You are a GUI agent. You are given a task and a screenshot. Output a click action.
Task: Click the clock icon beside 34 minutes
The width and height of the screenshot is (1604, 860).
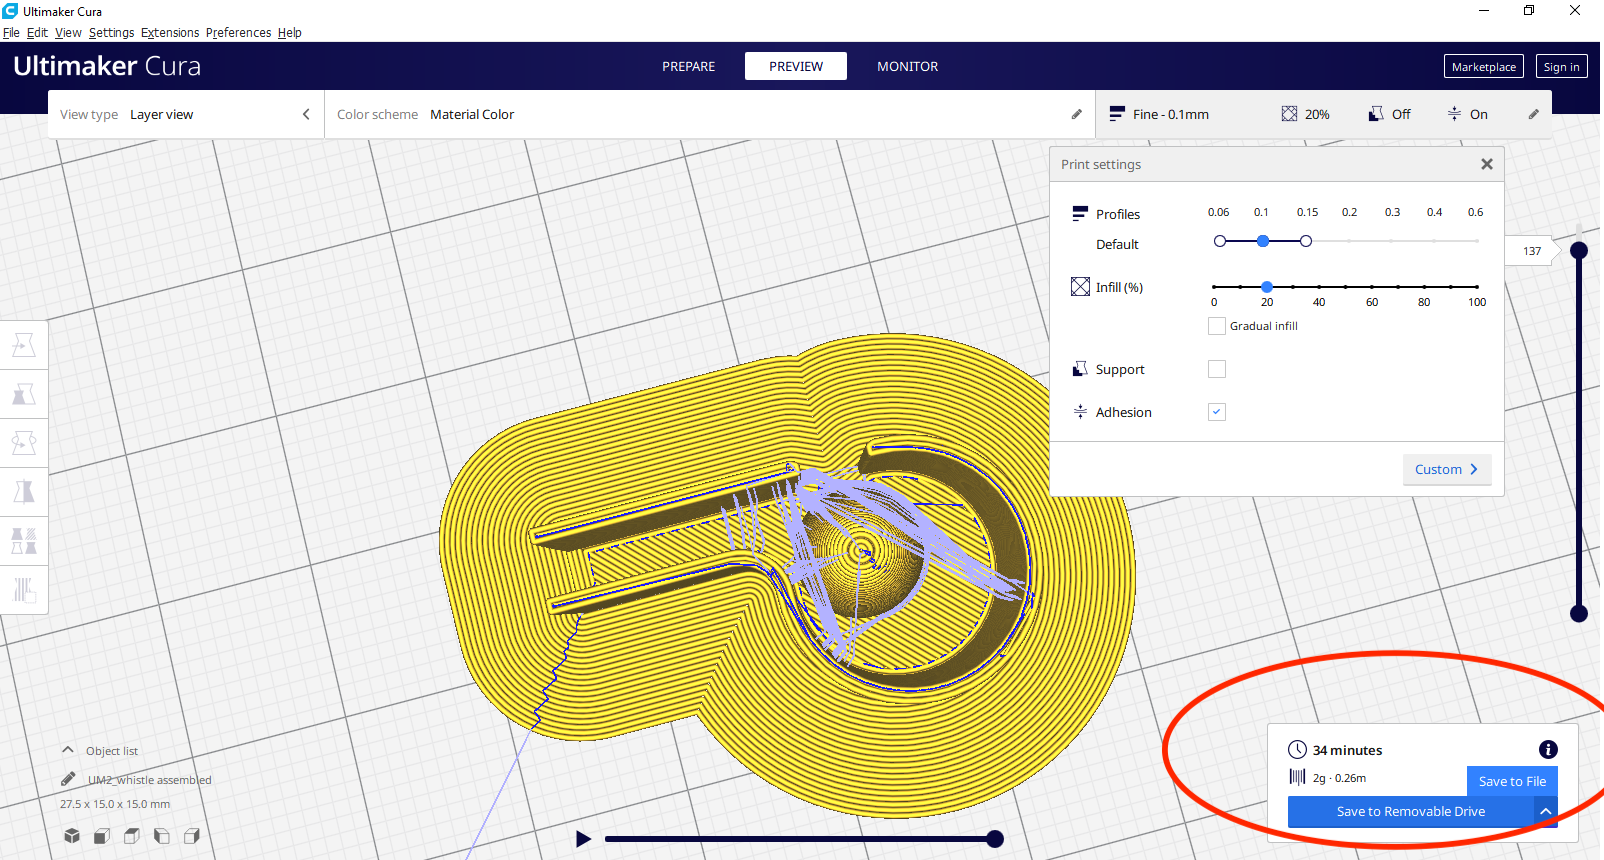click(1297, 749)
